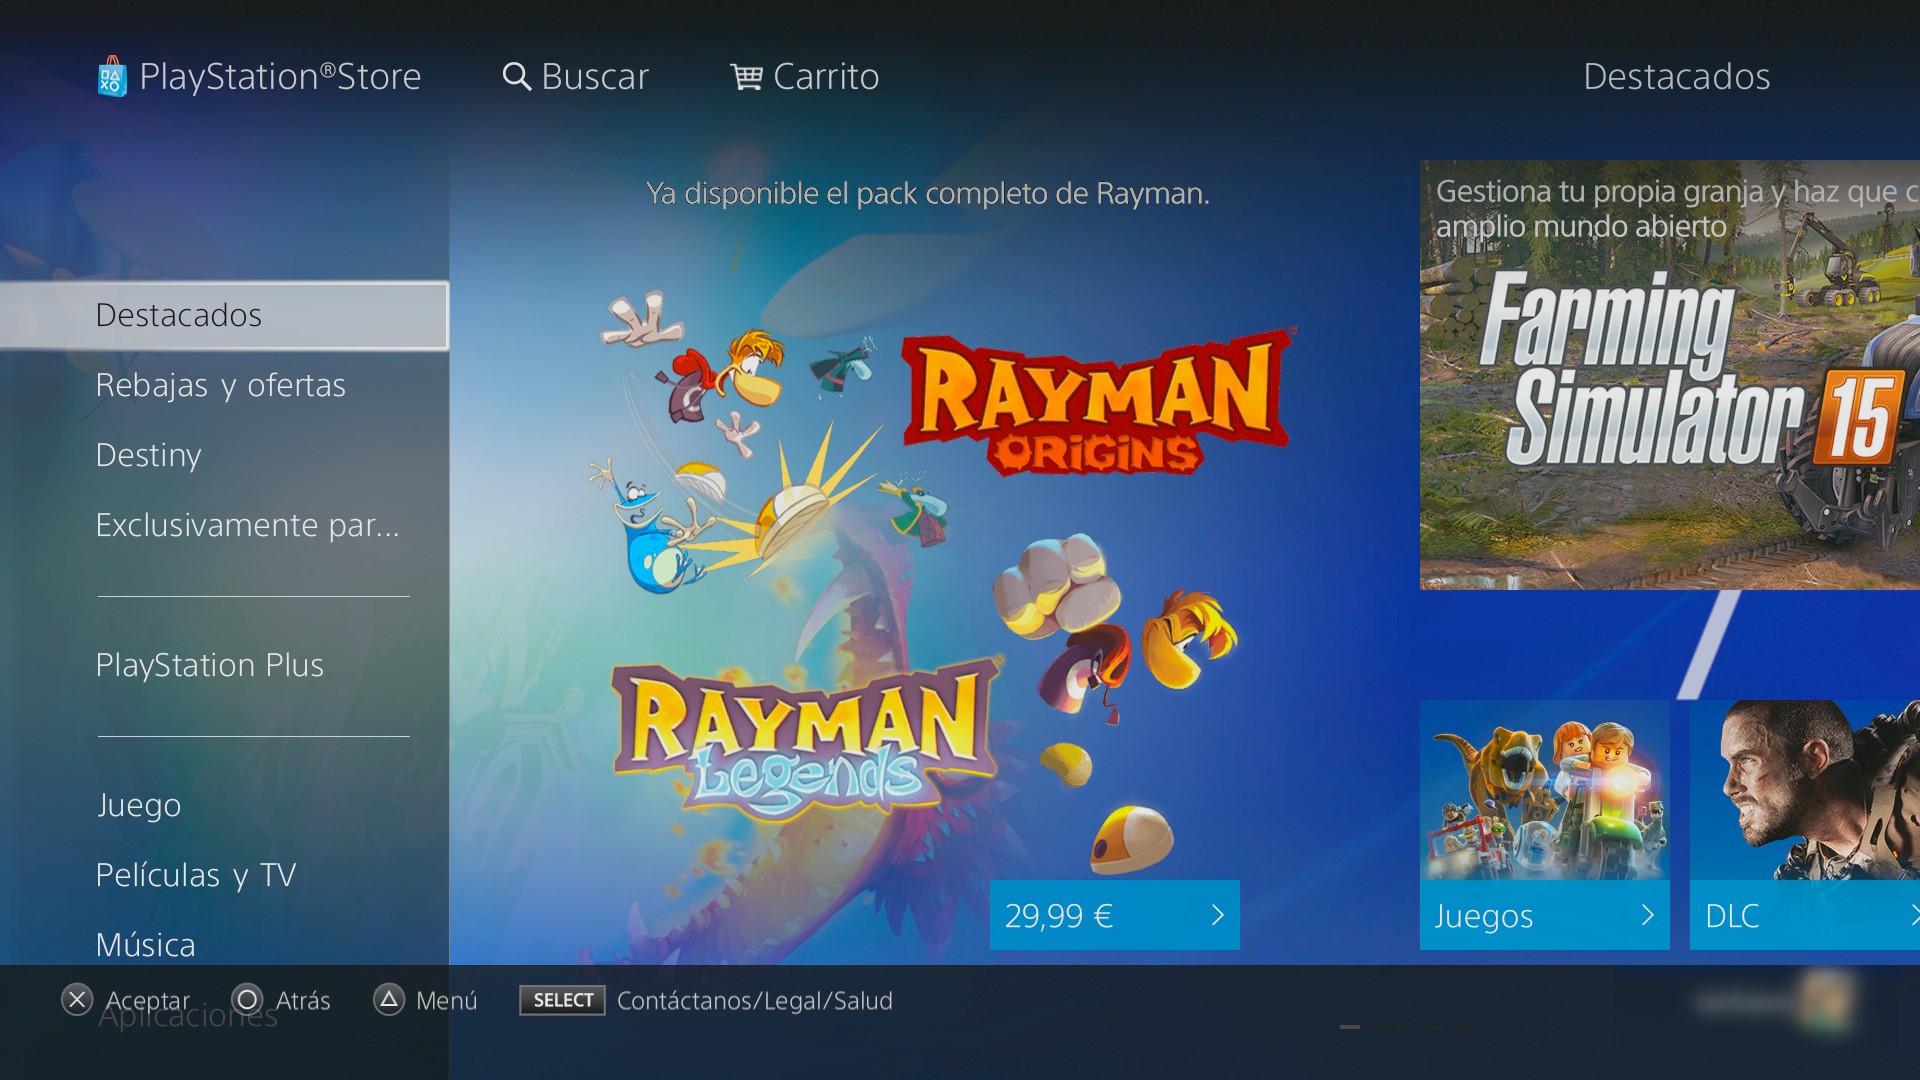The width and height of the screenshot is (1920, 1080).
Task: Click the page indicator dashes
Action: point(1406,1027)
